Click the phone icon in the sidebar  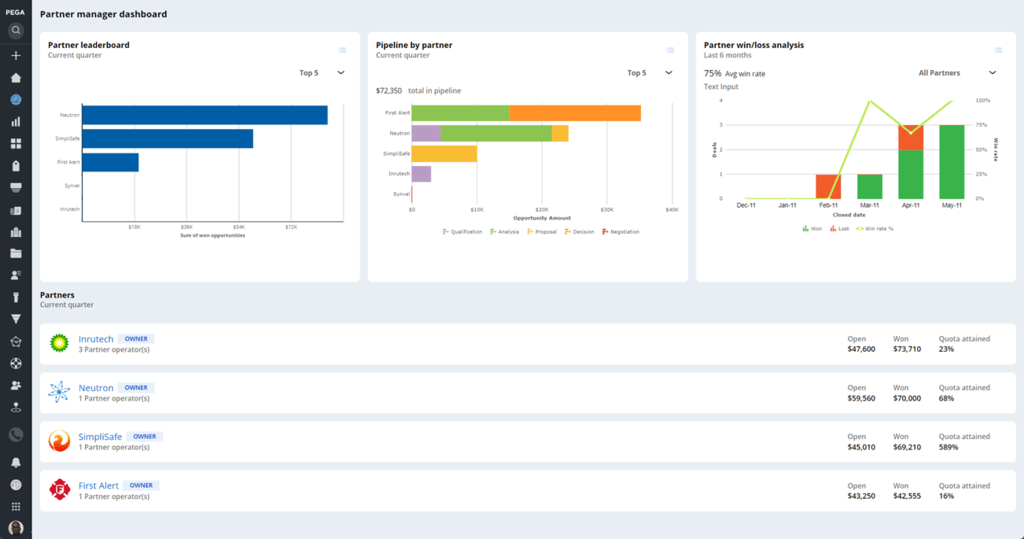[x=16, y=435]
